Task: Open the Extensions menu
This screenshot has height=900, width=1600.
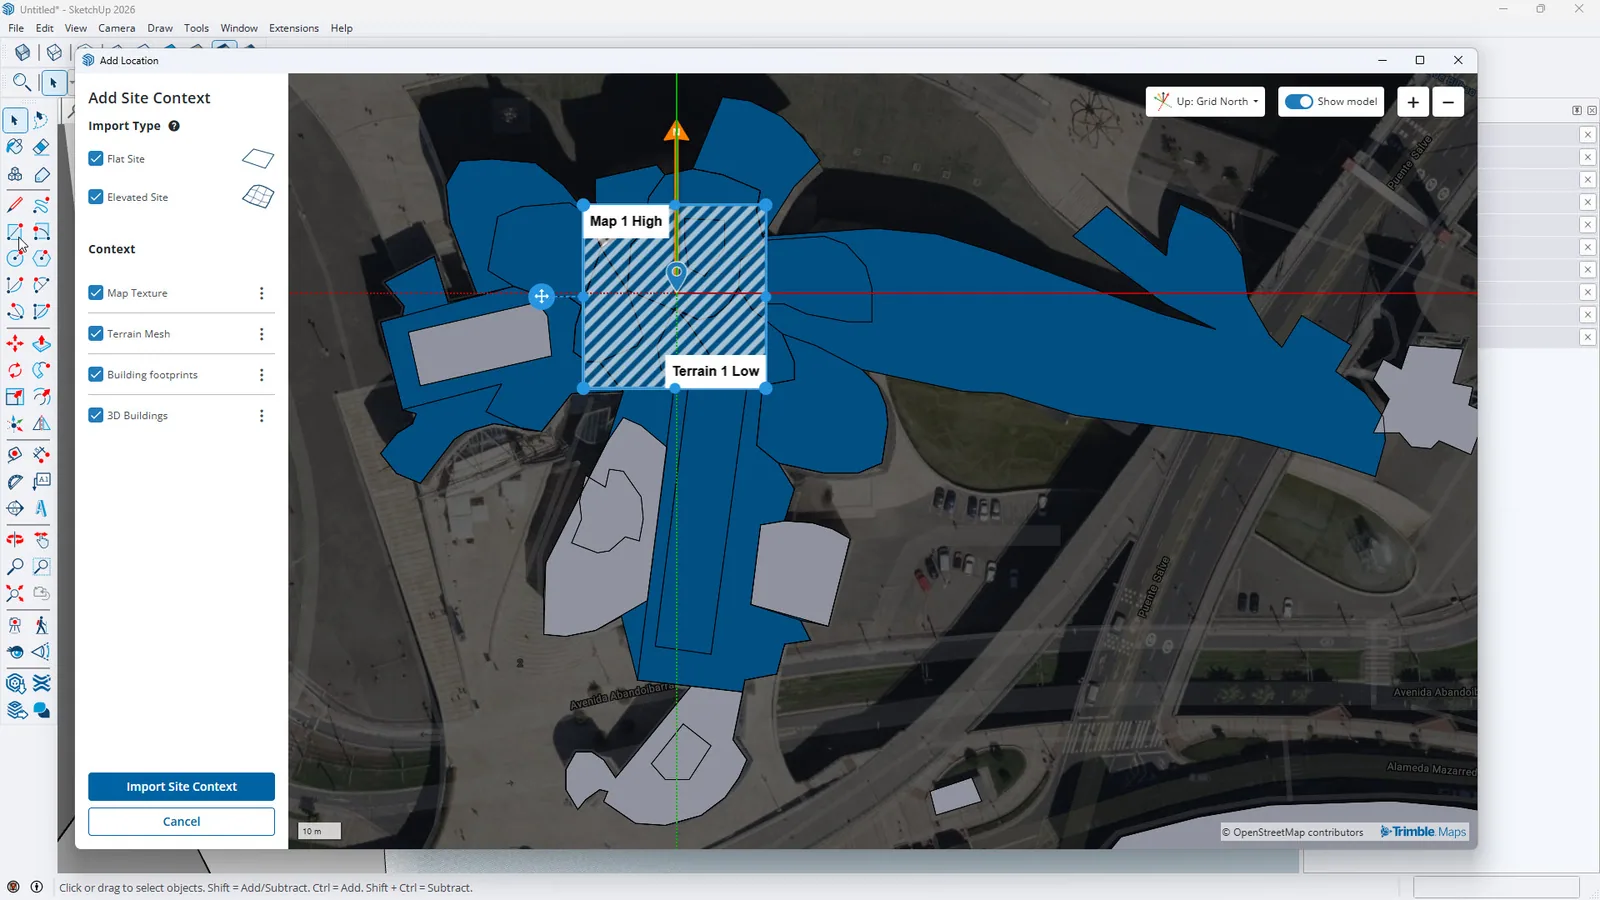Action: (294, 28)
